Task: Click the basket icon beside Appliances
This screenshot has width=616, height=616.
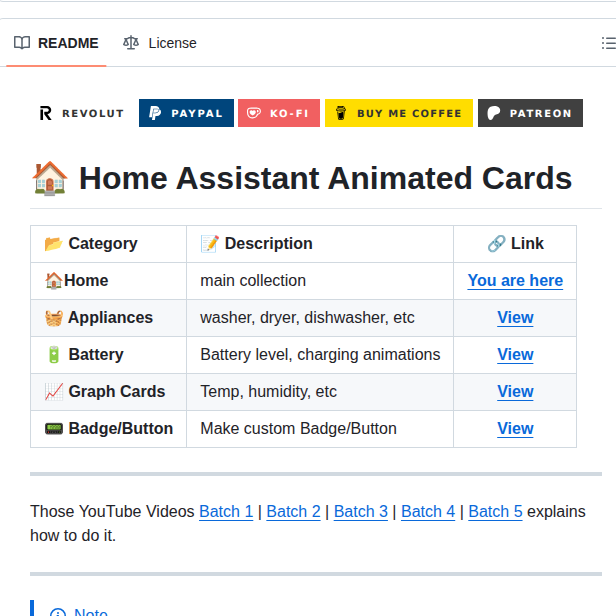Action: click(54, 318)
